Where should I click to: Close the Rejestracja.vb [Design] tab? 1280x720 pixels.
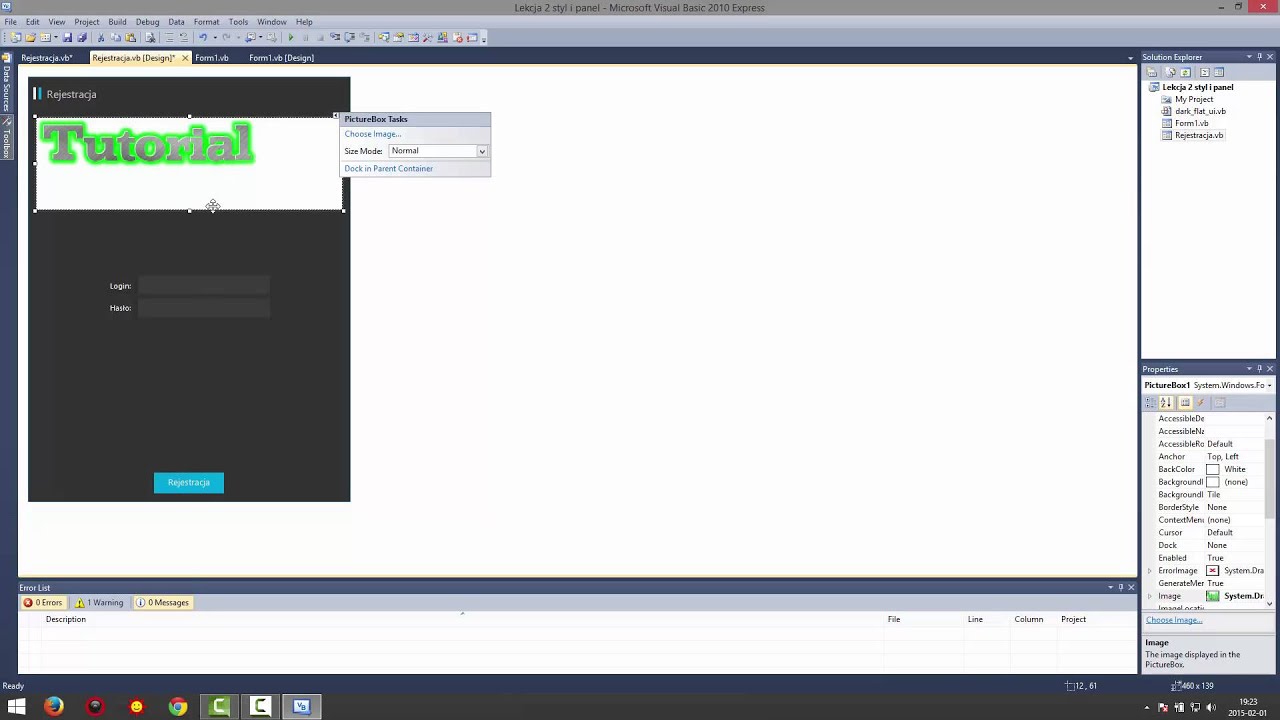pos(184,58)
